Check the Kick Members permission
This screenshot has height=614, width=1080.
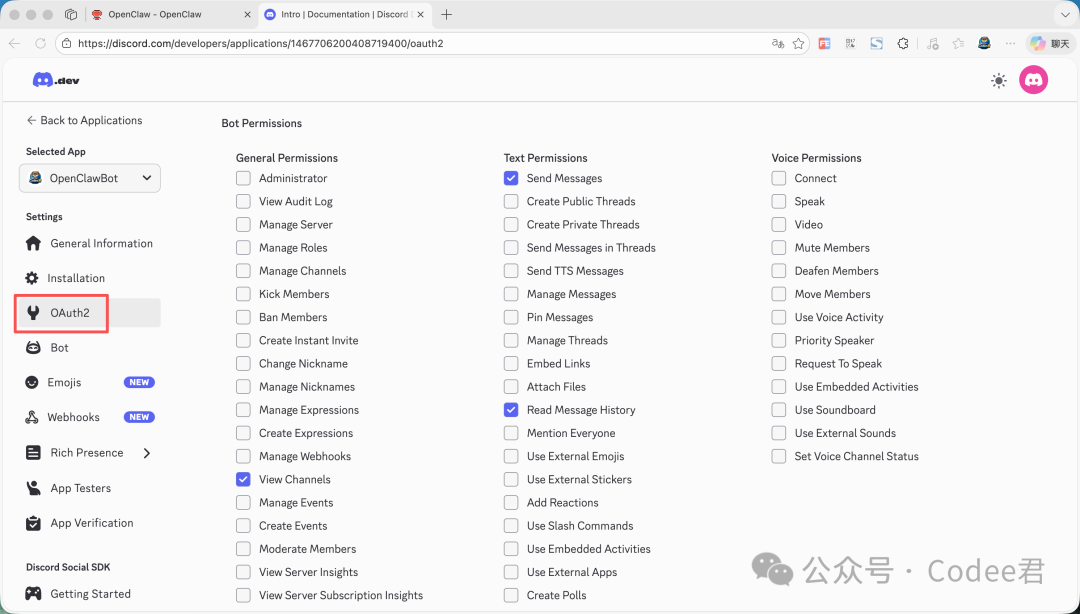click(243, 294)
